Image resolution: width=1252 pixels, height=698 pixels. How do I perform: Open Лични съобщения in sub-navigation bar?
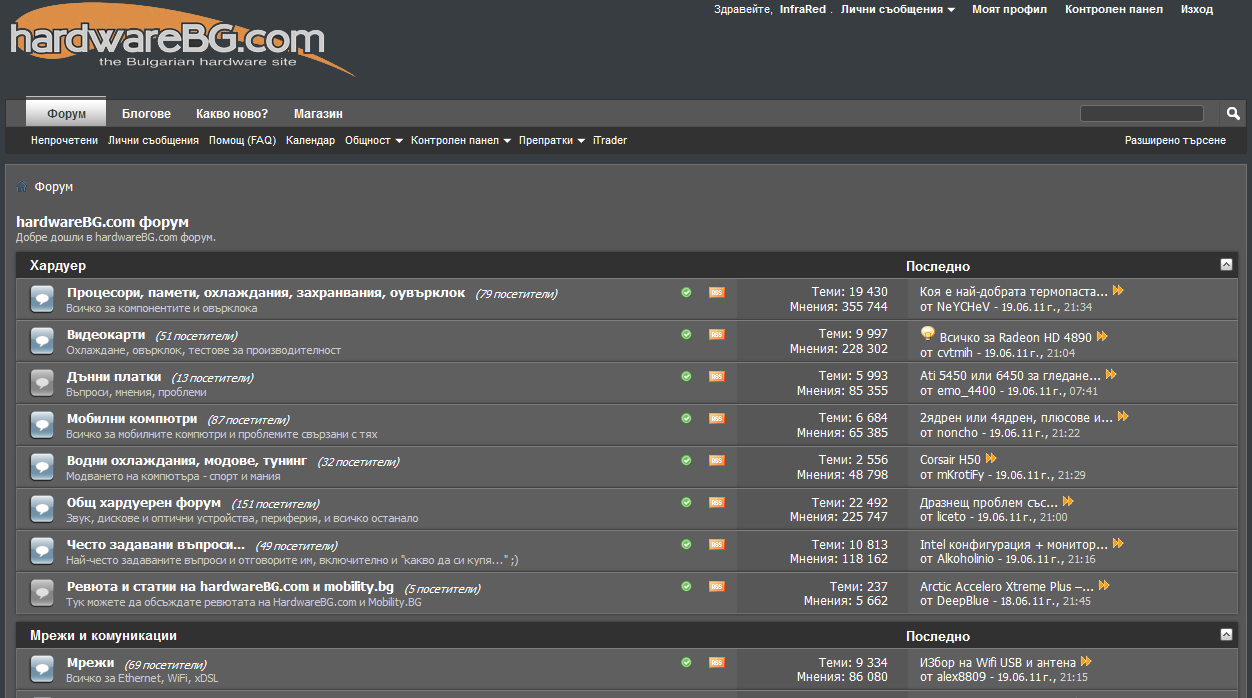[x=154, y=141]
